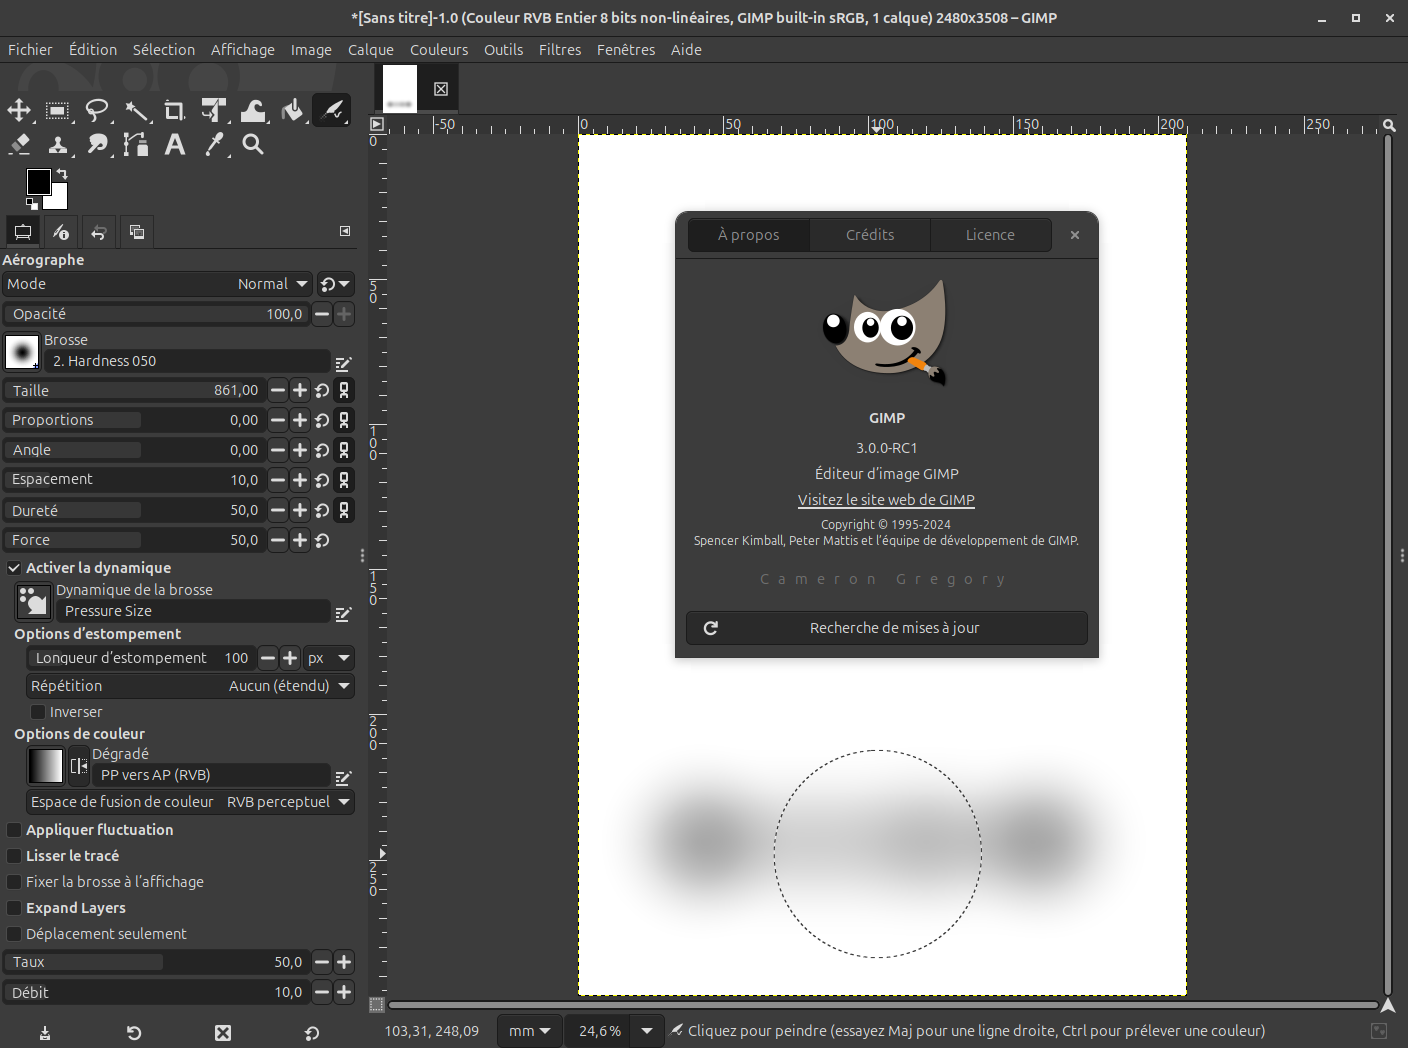
Task: Open the Fichier menu
Action: [x=30, y=50]
